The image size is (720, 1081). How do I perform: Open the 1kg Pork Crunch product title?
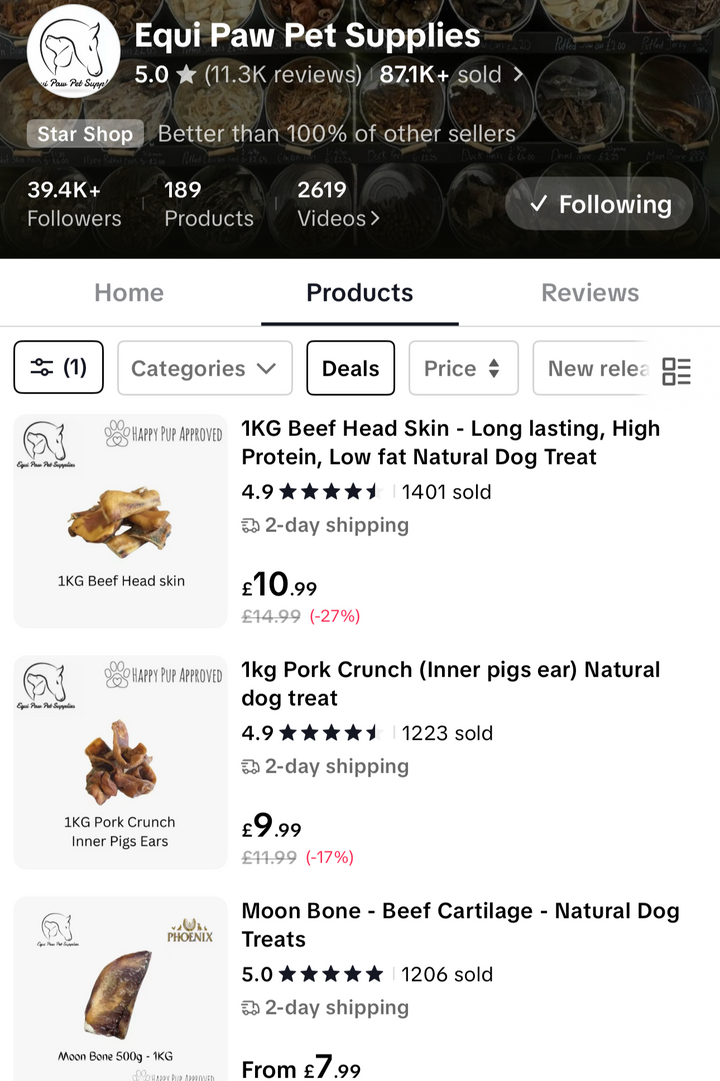pyautogui.click(x=450, y=684)
